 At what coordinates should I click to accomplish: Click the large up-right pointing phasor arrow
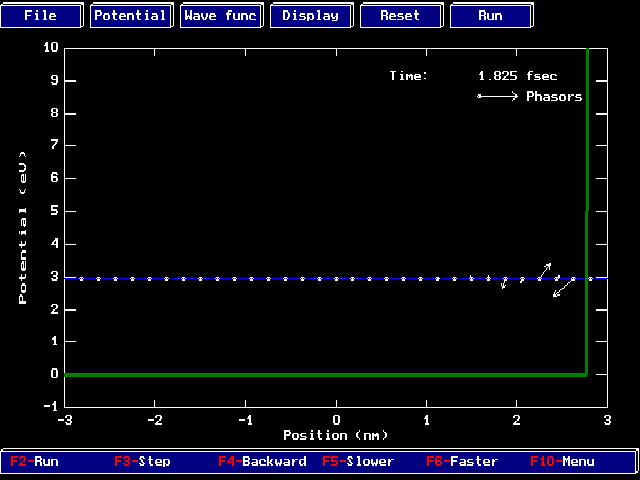click(x=545, y=271)
